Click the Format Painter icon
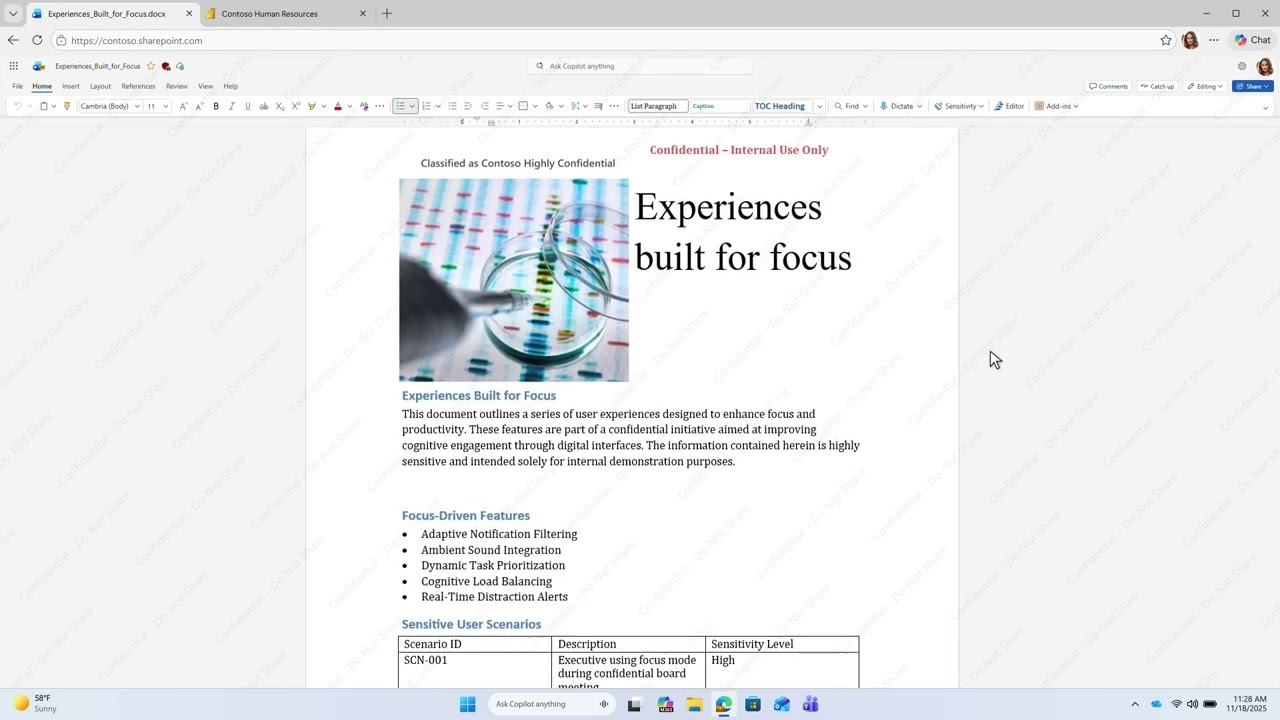 (67, 106)
